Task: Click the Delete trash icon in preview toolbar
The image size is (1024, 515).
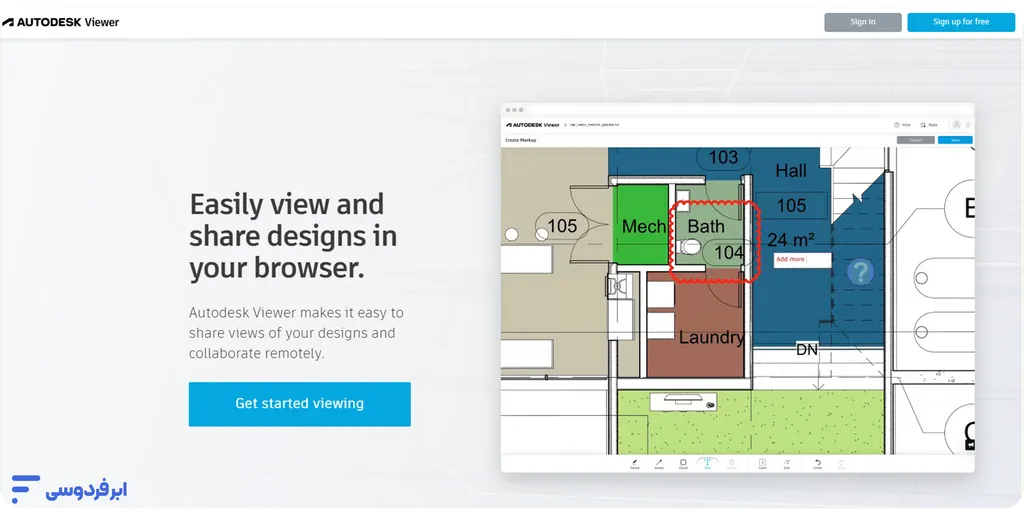Action: (x=731, y=464)
